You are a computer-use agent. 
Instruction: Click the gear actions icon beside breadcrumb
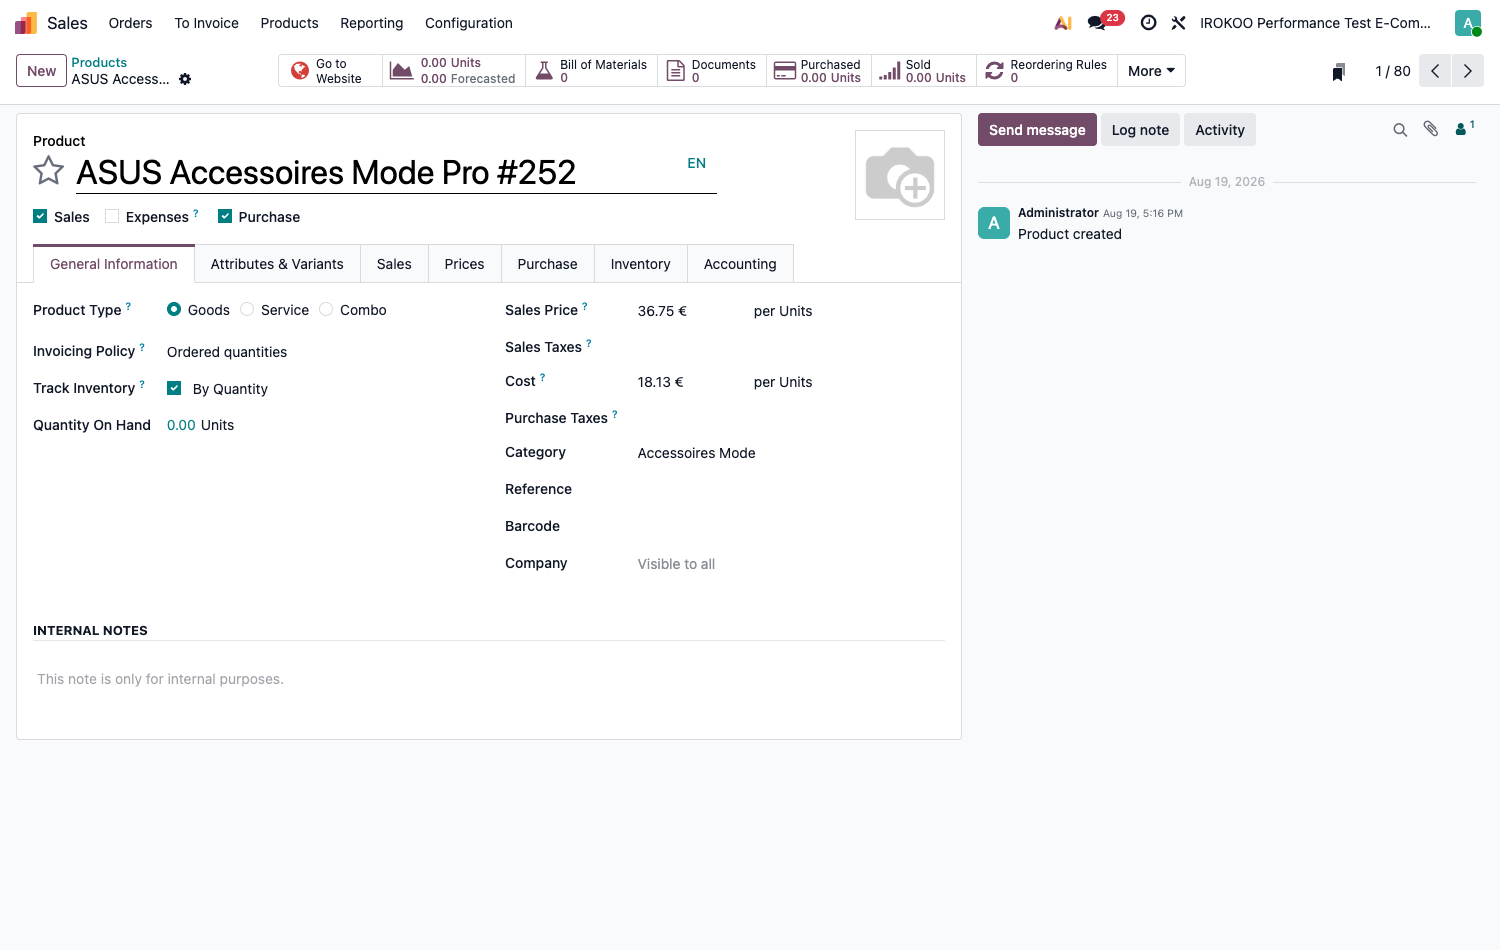[185, 79]
